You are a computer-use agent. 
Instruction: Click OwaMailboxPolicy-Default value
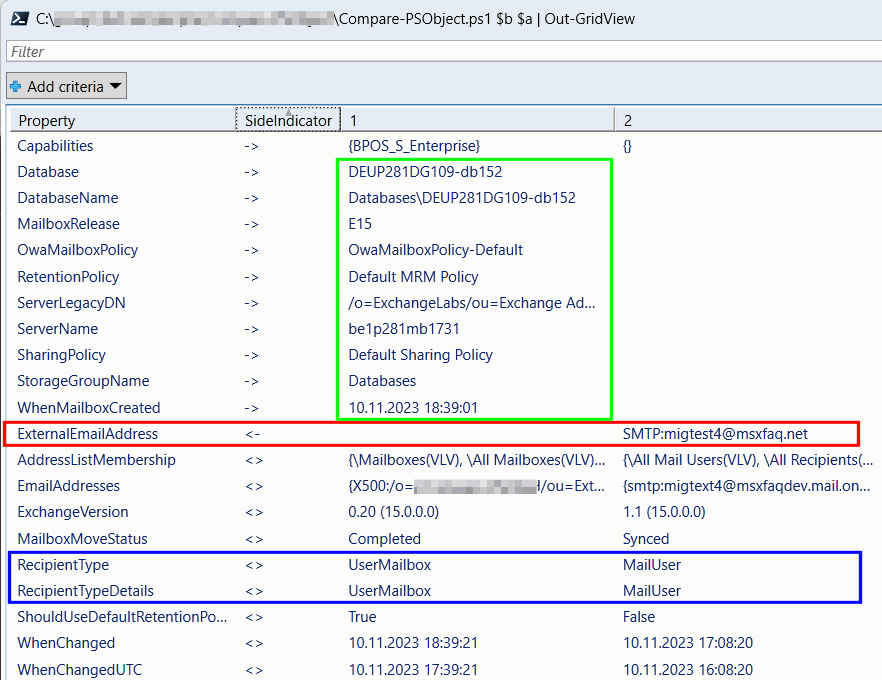coord(435,250)
